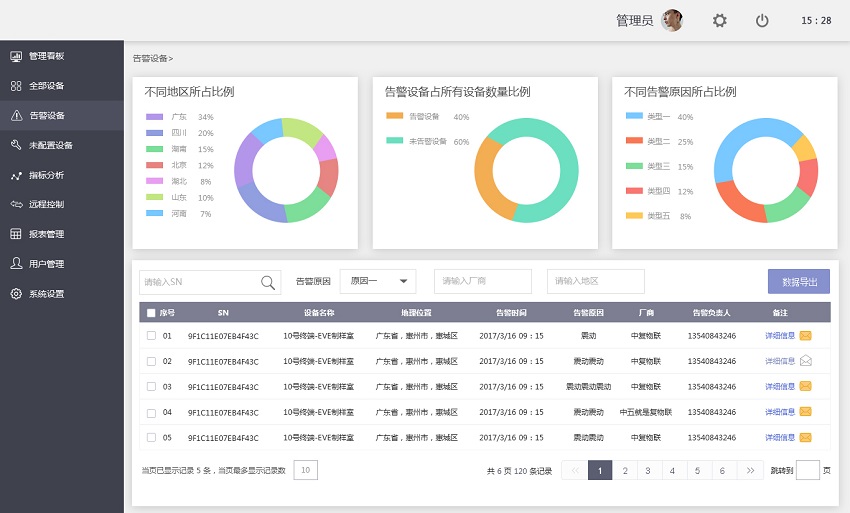Click the 报表管理 table icon

coord(16,234)
